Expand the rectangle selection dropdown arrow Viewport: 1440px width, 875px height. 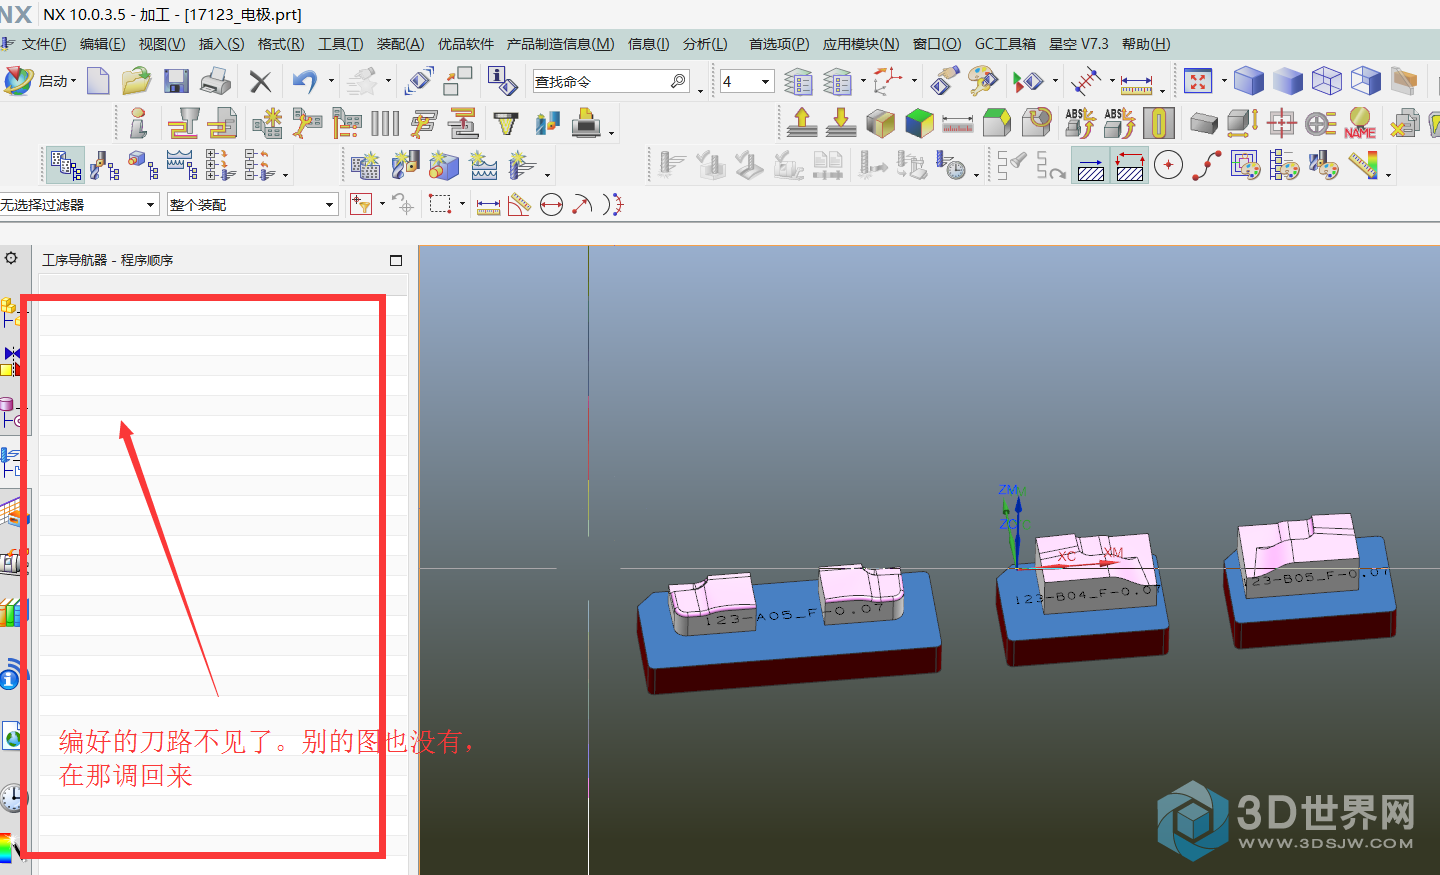(462, 204)
